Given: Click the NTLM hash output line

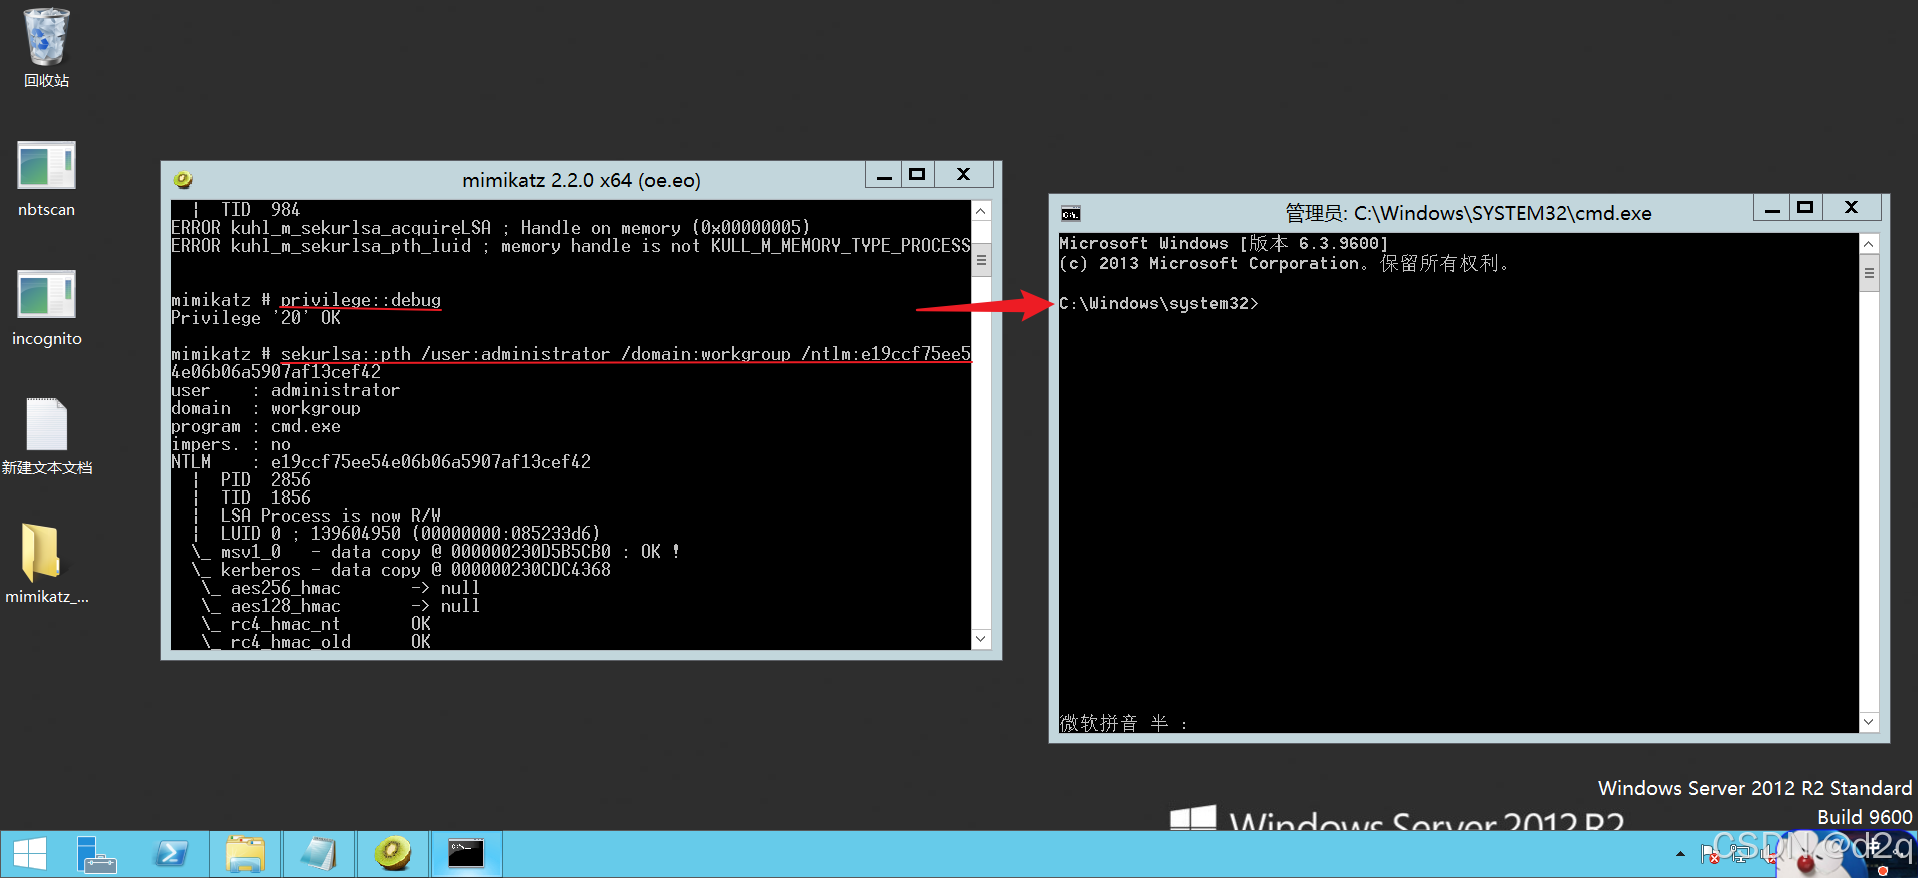Looking at the screenshot, I should pyautogui.click(x=381, y=462).
